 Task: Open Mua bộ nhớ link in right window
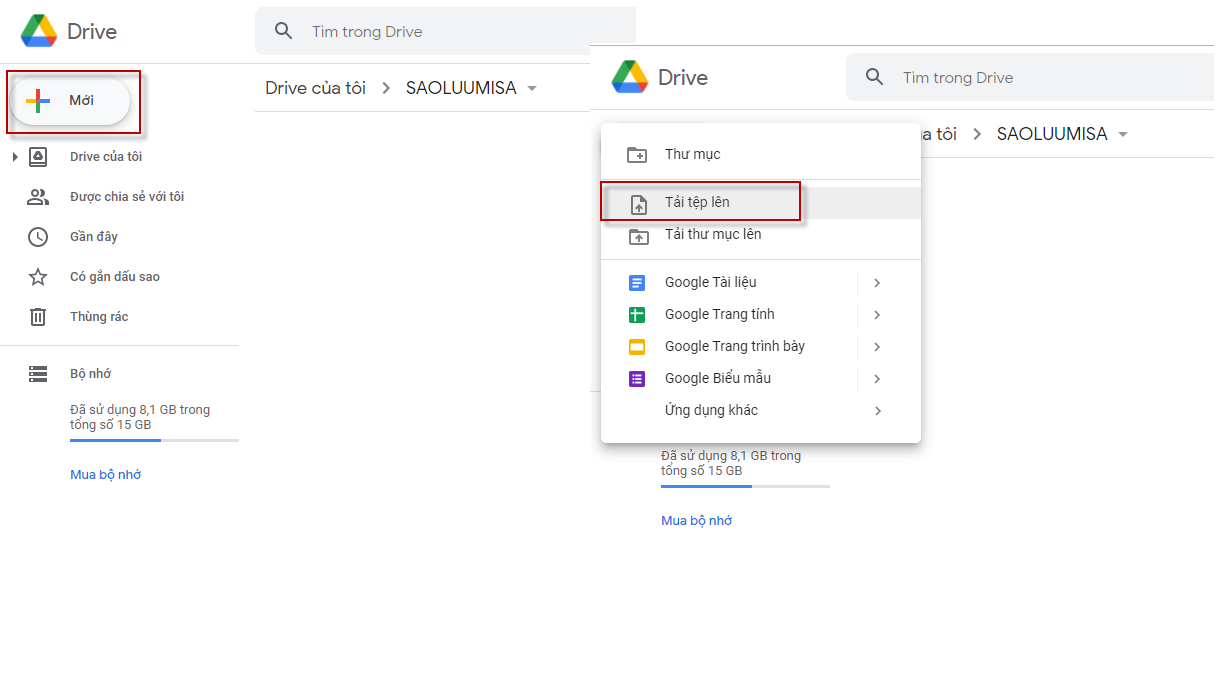[x=696, y=521]
